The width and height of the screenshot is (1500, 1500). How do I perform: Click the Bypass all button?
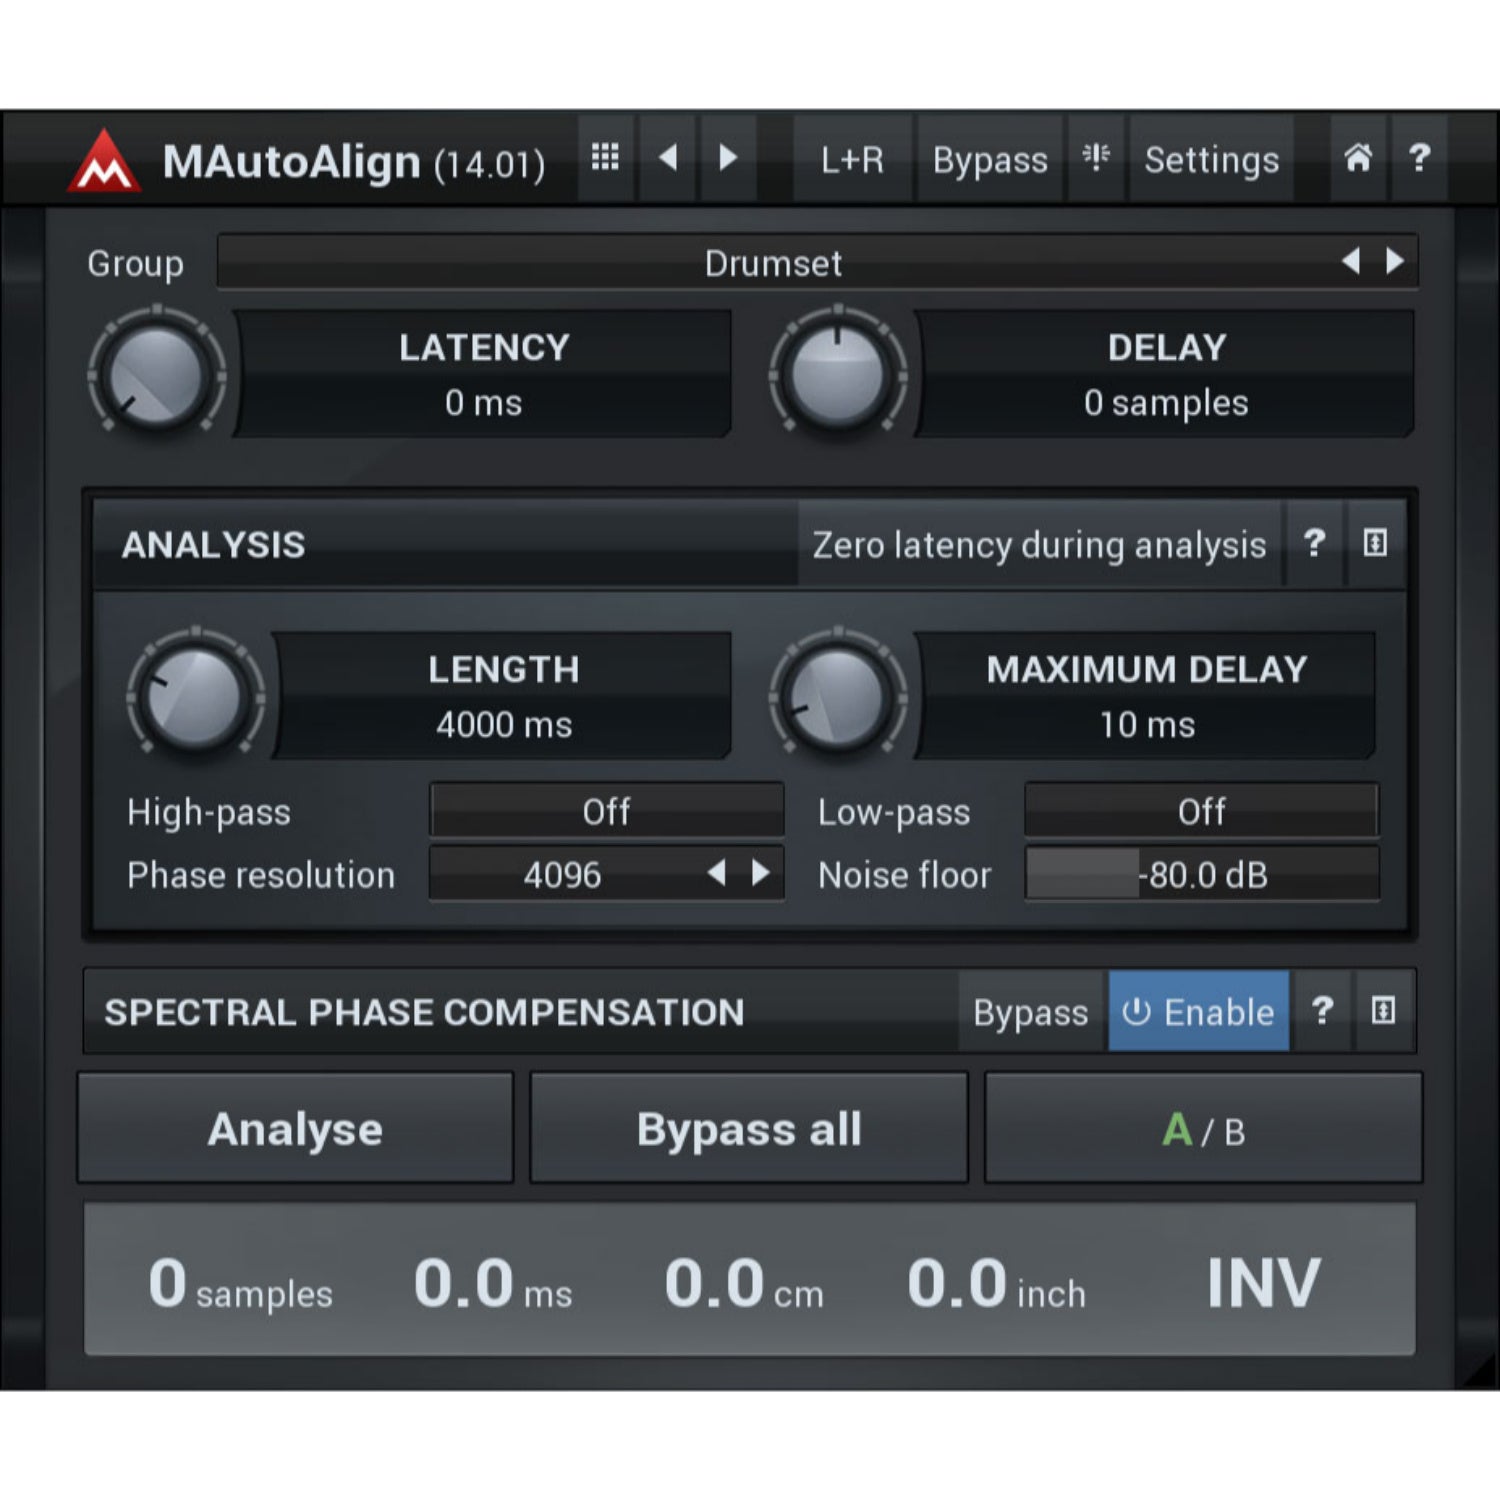point(749,1128)
